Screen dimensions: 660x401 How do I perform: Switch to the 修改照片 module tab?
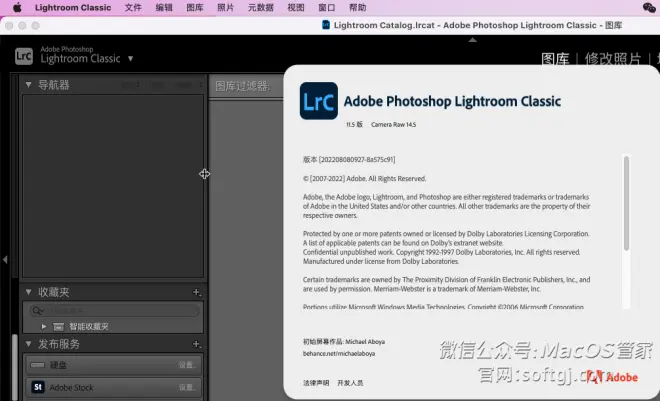(612, 59)
